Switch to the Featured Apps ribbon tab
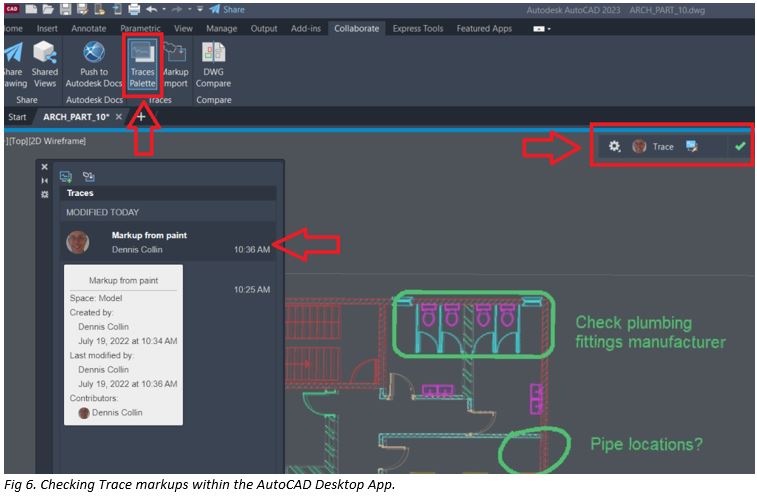Viewport: 757px width, 498px height. (x=484, y=28)
